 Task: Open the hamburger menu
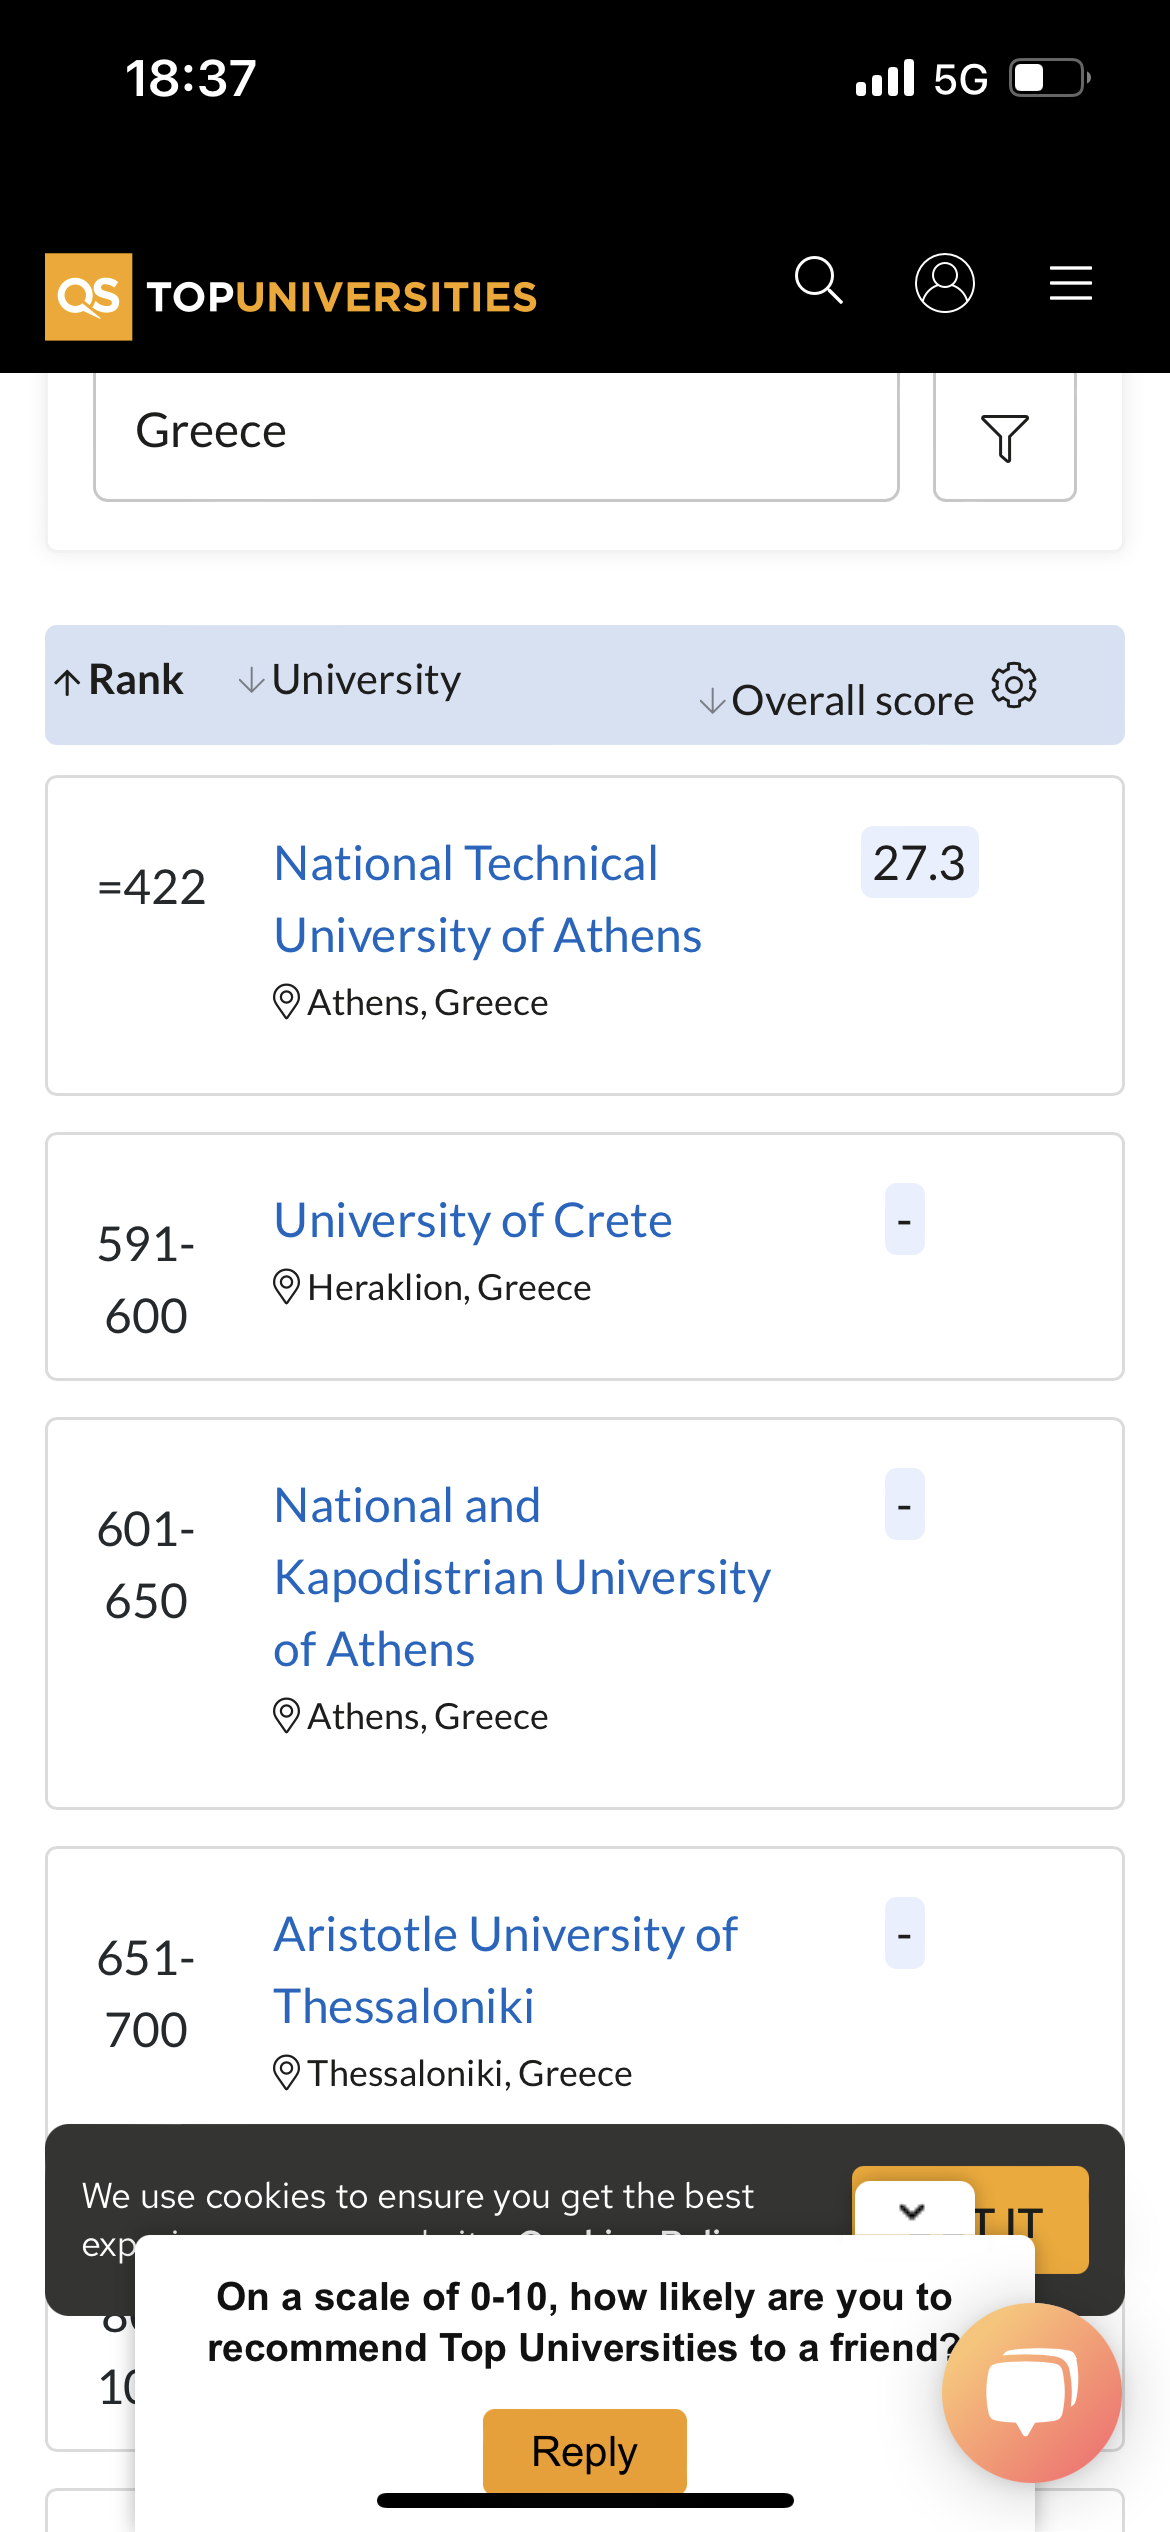point(1070,283)
